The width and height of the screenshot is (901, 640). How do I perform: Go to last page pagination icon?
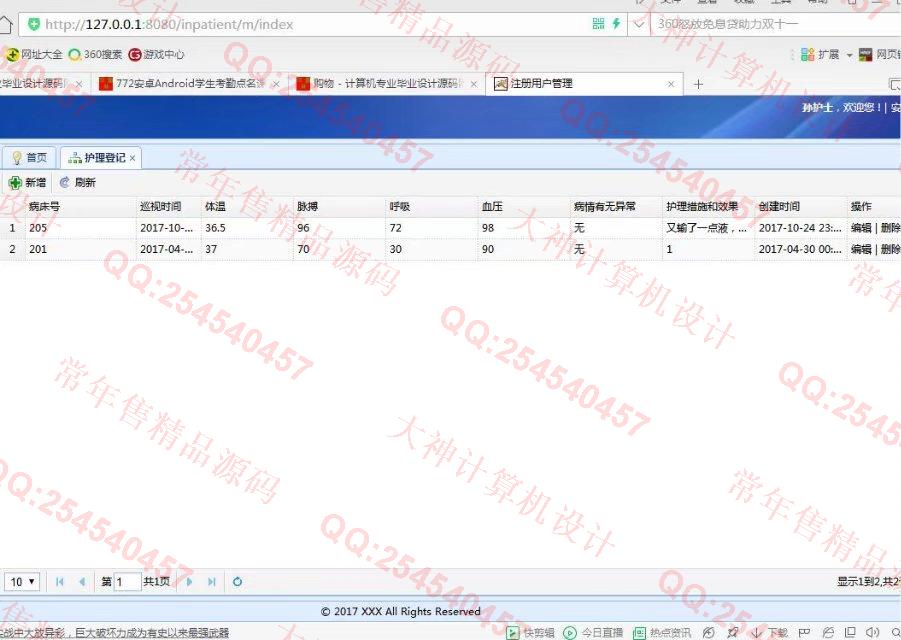[211, 582]
